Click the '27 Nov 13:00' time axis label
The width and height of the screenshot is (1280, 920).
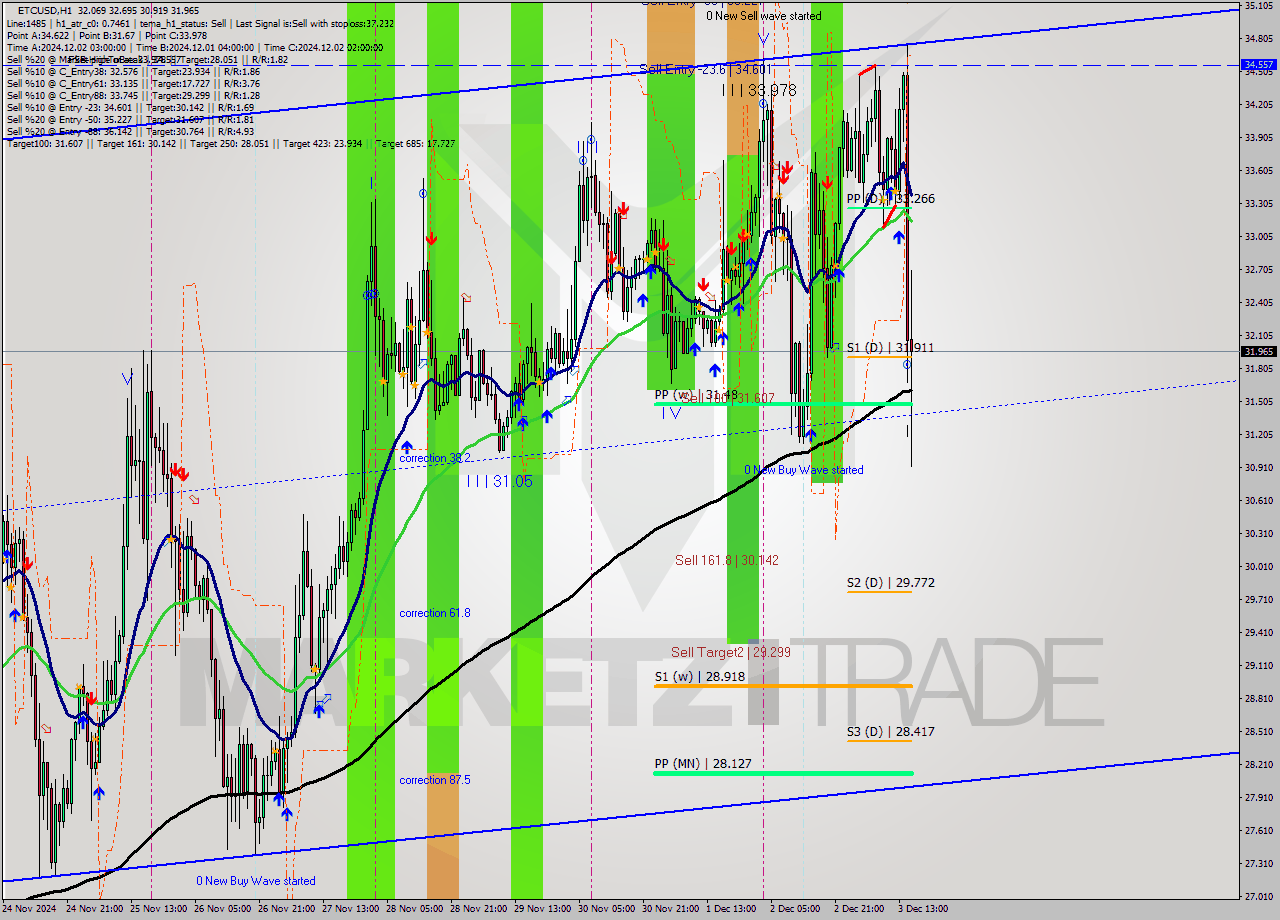point(350,909)
